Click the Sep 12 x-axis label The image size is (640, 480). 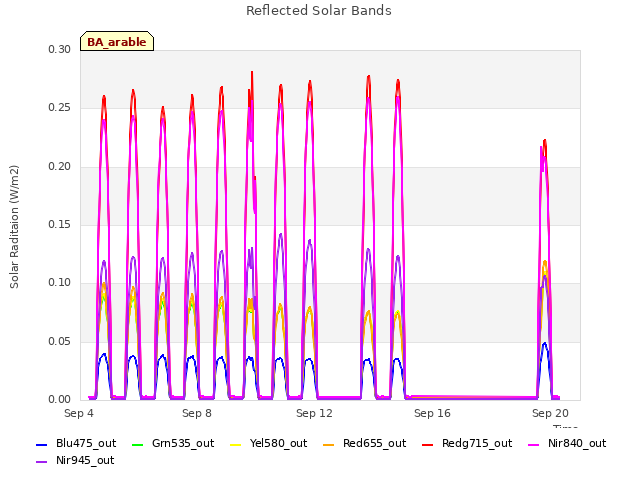click(314, 413)
